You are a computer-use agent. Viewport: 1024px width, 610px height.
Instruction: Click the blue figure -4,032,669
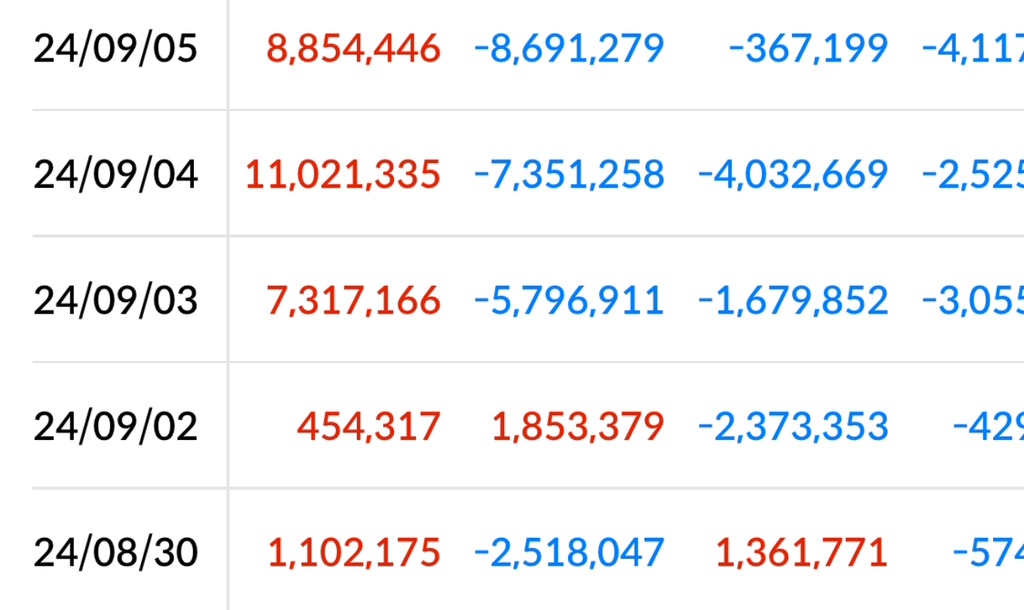click(793, 174)
